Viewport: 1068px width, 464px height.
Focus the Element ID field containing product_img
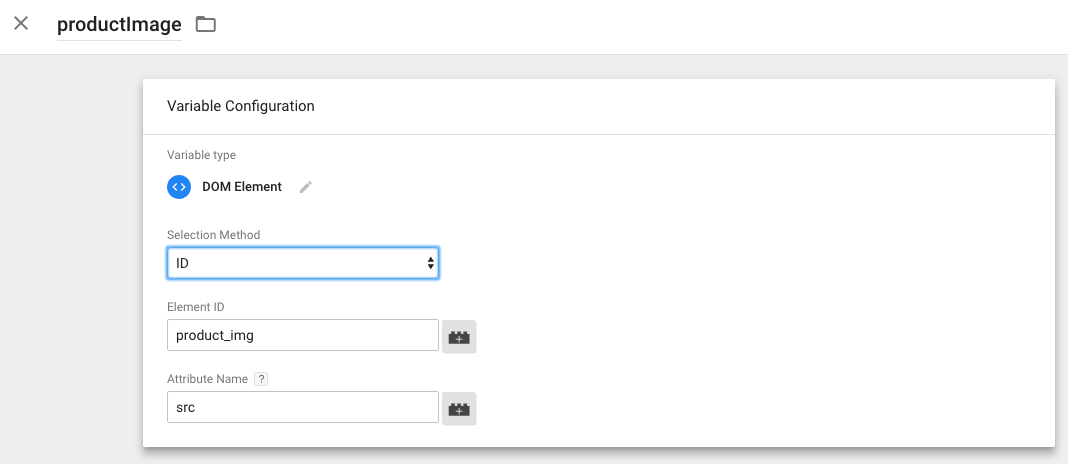point(302,335)
